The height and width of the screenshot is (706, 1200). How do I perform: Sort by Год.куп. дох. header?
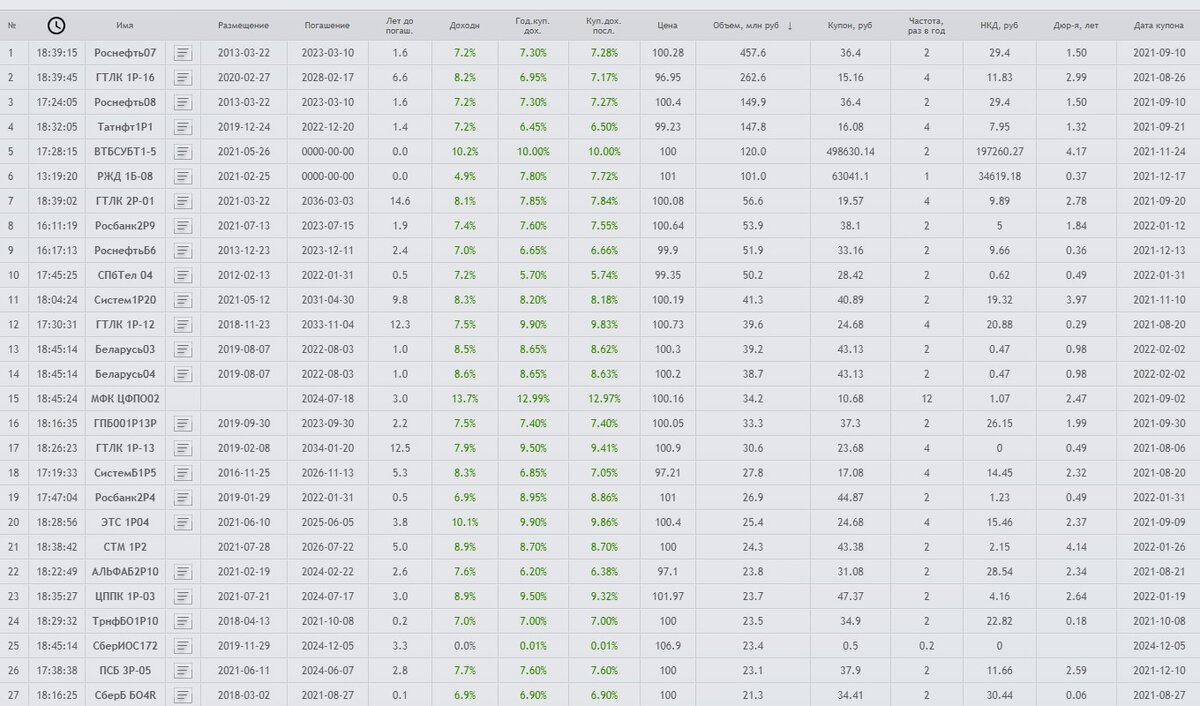coord(533,25)
